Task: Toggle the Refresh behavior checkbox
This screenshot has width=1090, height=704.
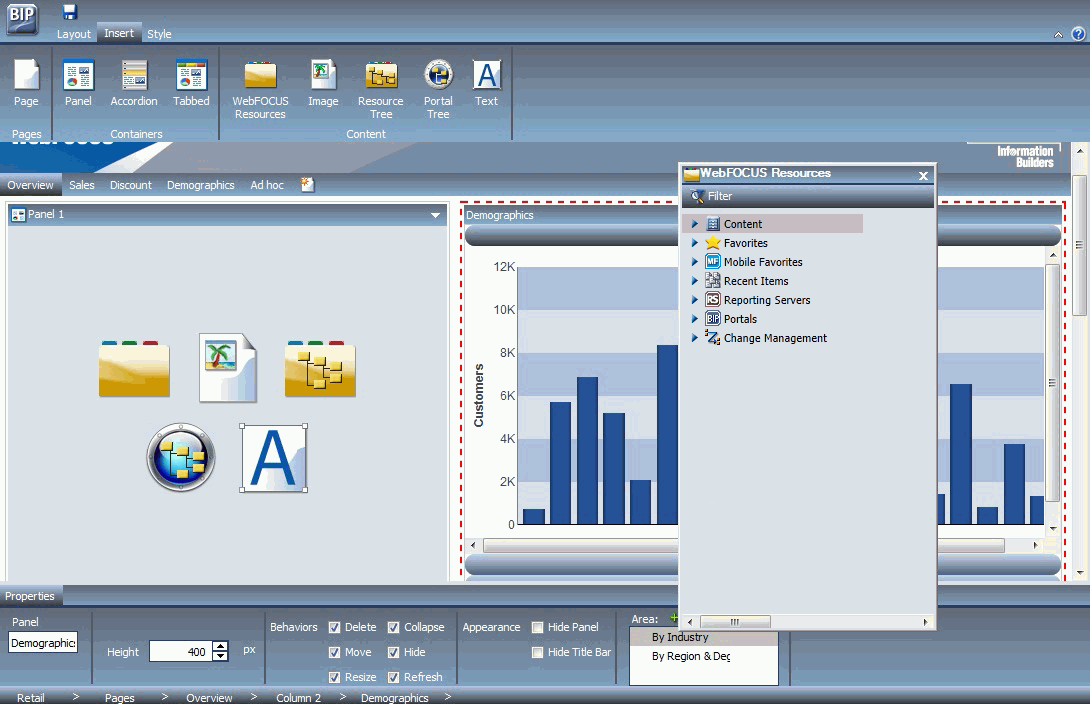Action: click(x=393, y=678)
